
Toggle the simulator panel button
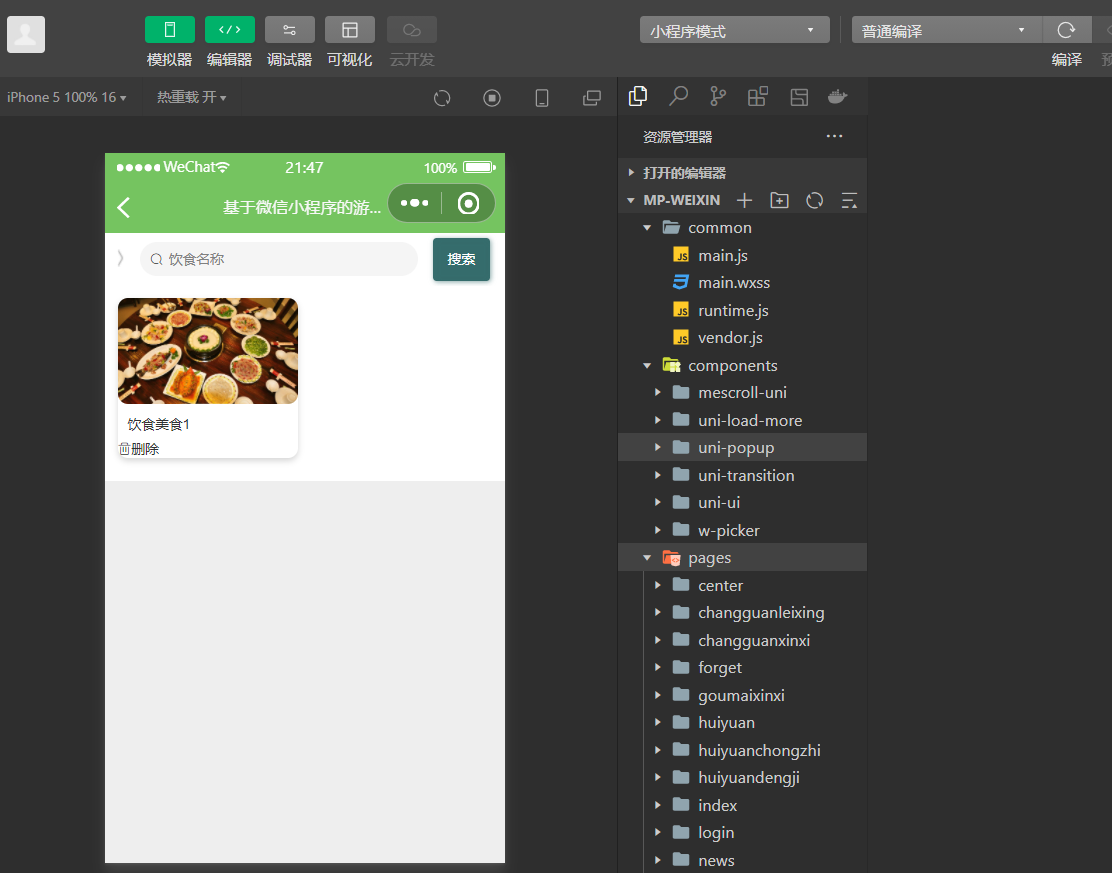point(169,30)
